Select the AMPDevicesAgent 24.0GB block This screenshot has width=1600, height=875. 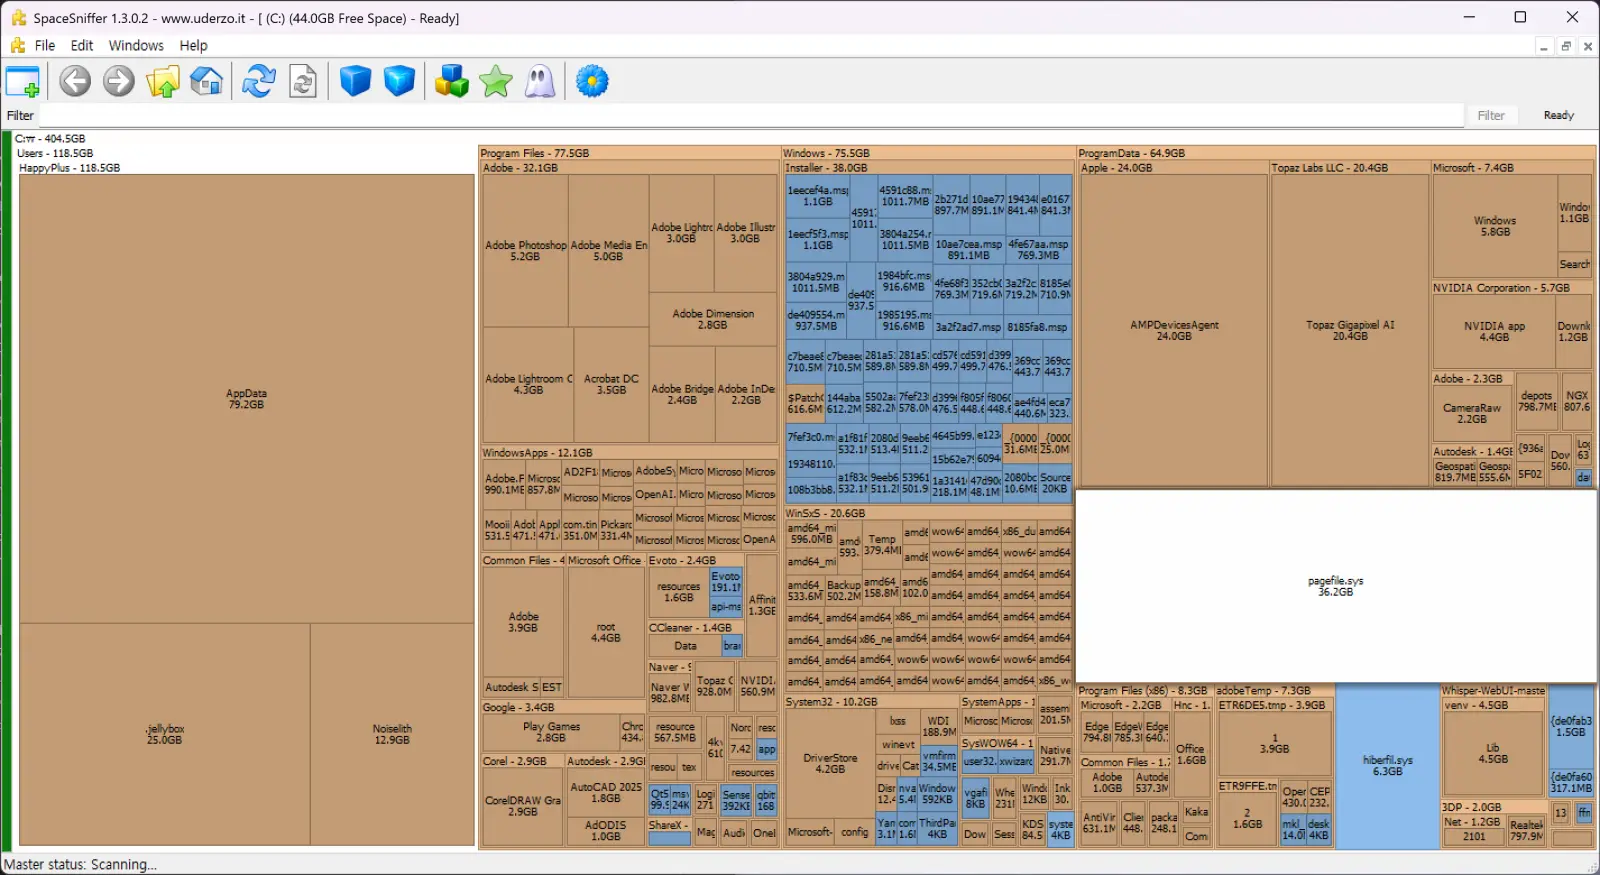tap(1174, 331)
